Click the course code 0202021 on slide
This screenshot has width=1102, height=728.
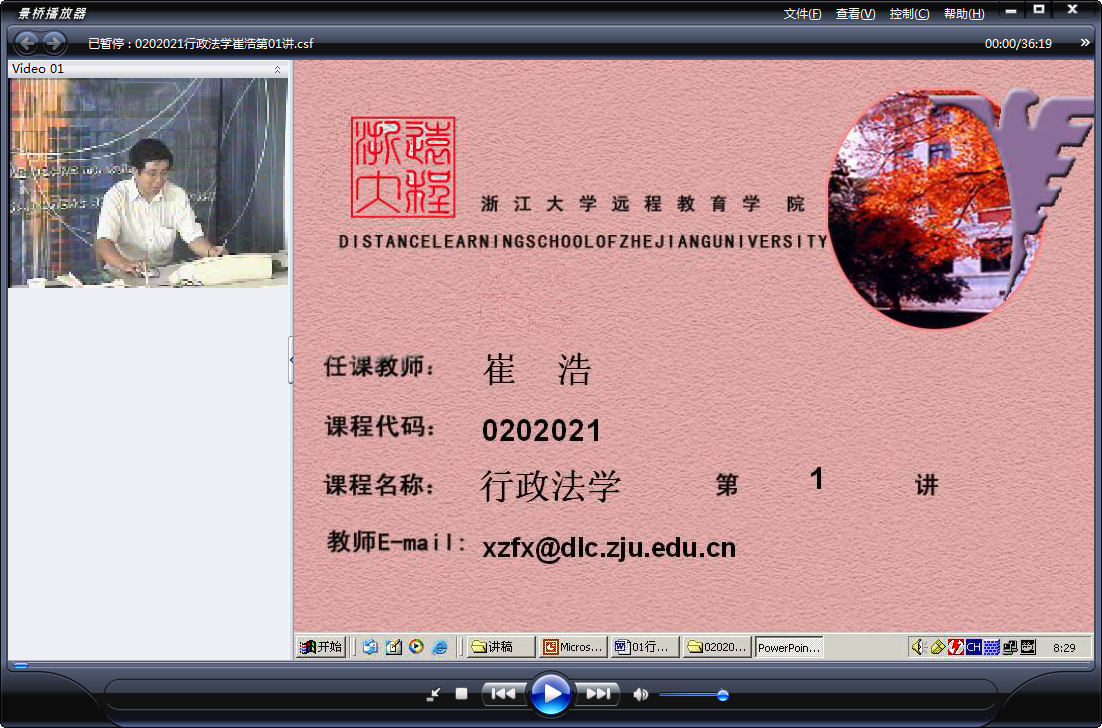coord(541,430)
